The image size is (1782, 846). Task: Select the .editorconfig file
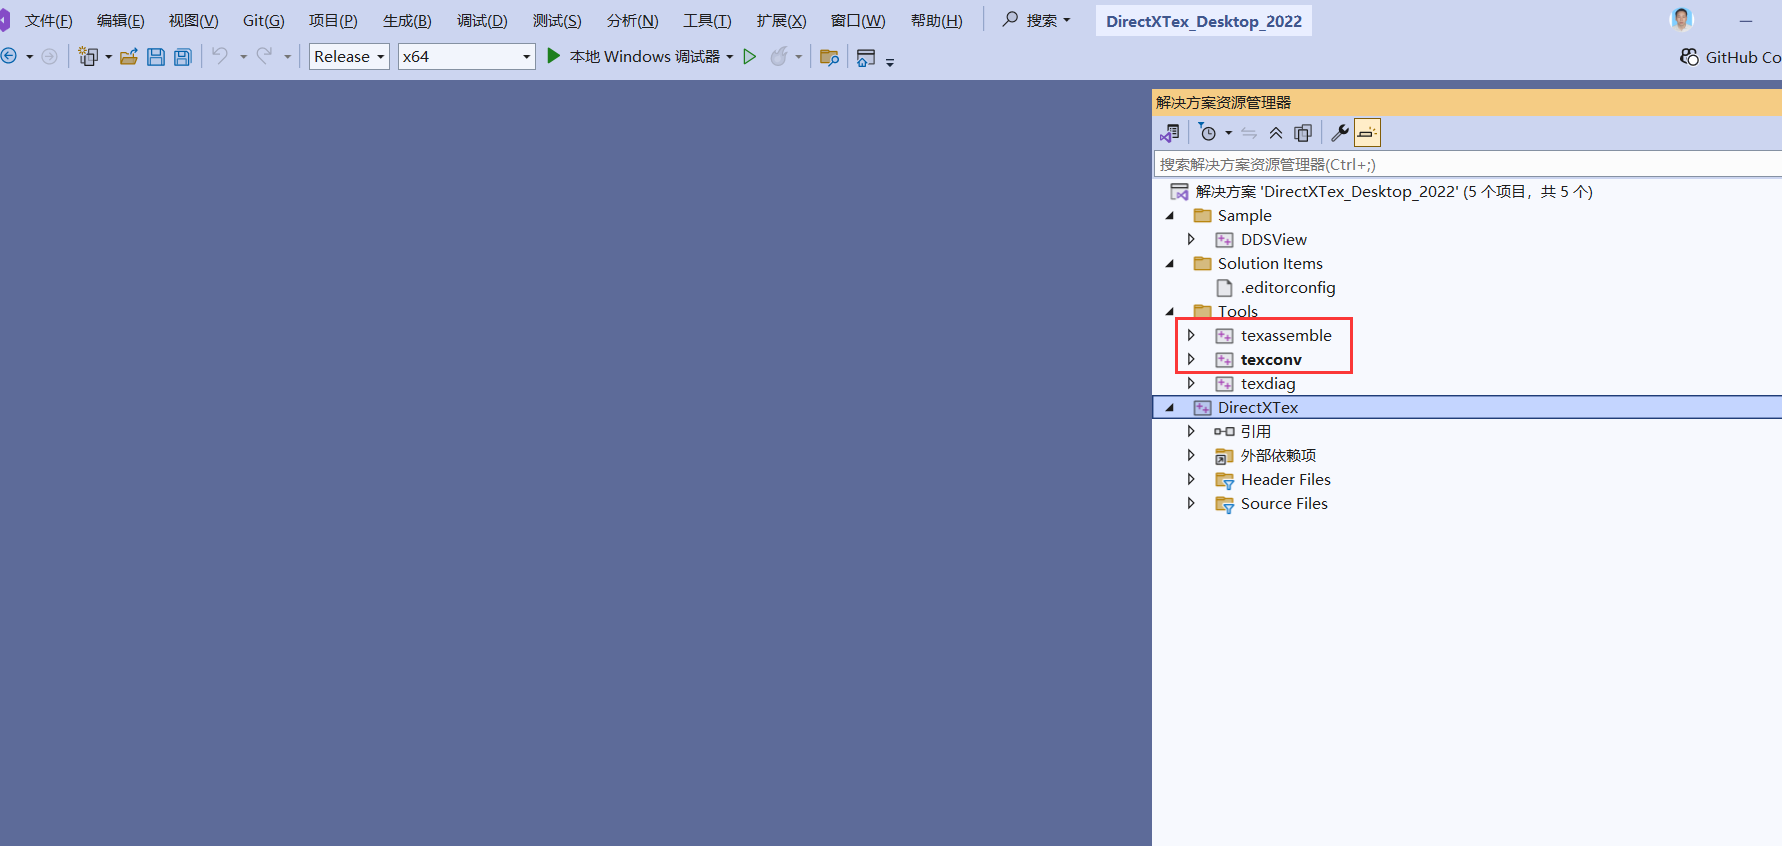point(1288,288)
